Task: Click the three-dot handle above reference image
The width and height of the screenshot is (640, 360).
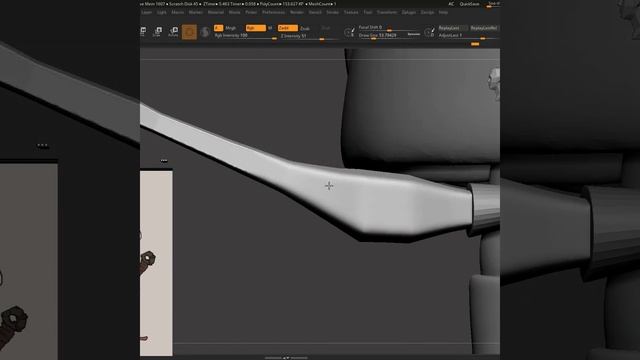Action: (164, 160)
